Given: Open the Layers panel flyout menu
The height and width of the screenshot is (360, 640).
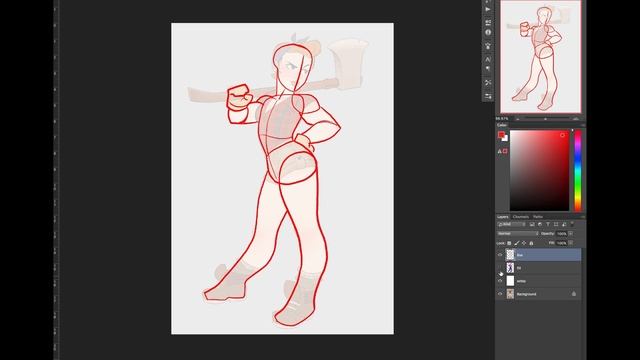Looking at the screenshot, I should click(x=582, y=217).
